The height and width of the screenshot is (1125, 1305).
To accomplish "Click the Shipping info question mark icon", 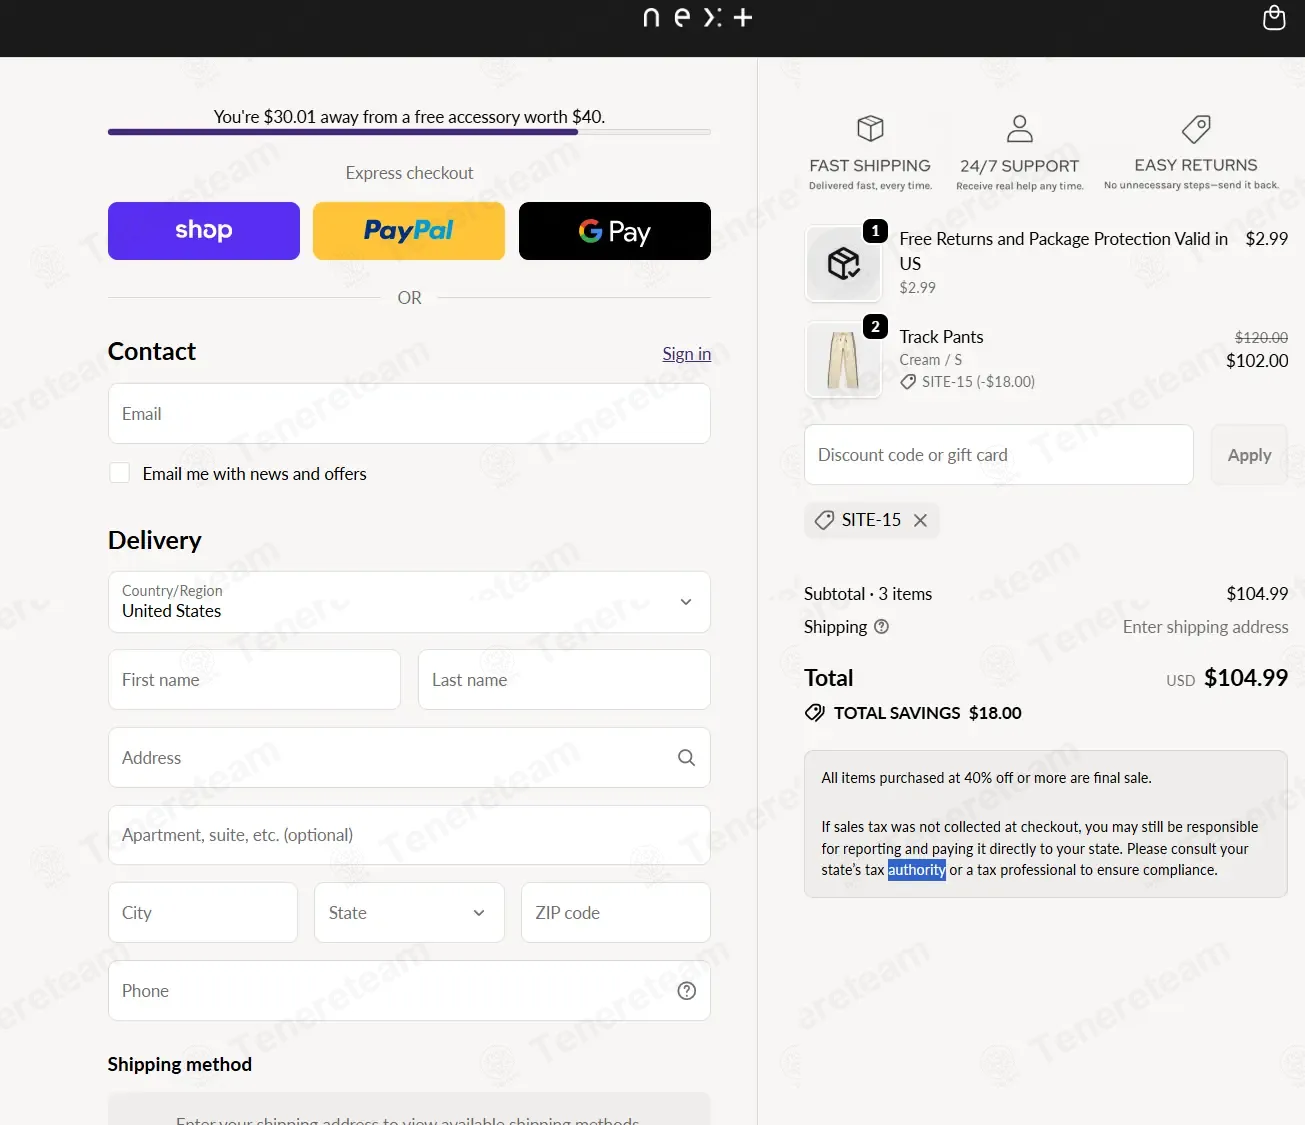I will (x=881, y=627).
